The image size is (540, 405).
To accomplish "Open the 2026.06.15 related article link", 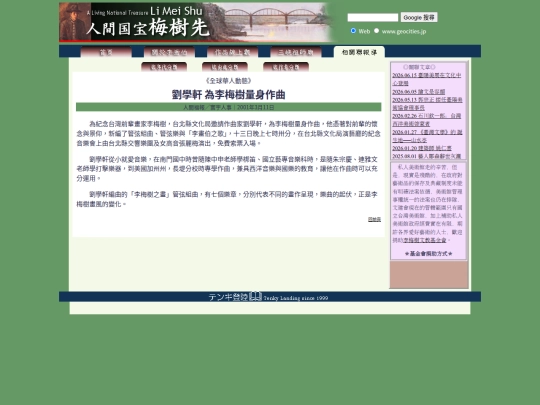I will click(427, 79).
